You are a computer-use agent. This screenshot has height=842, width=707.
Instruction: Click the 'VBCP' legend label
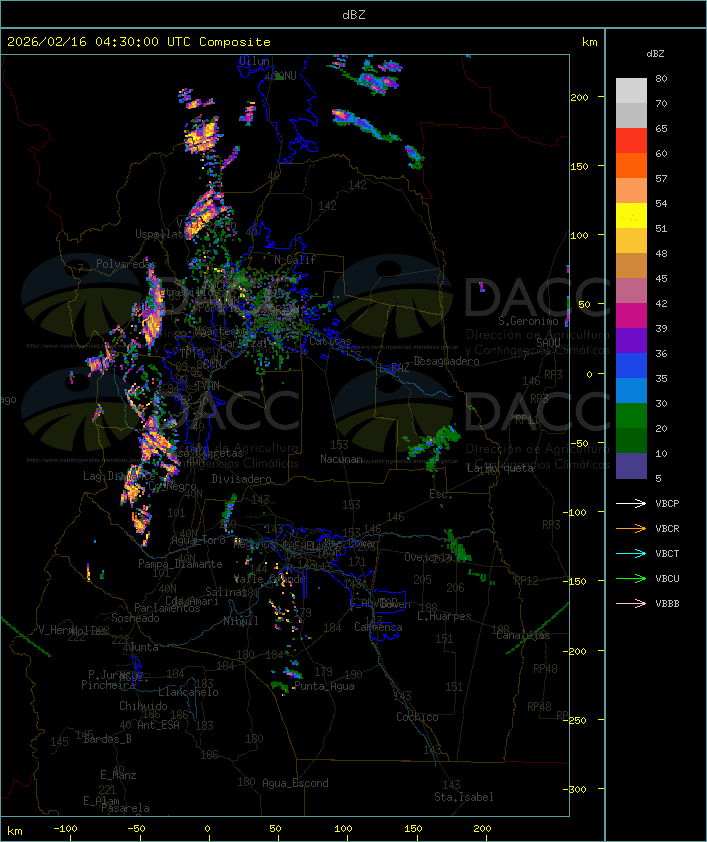pyautogui.click(x=667, y=503)
